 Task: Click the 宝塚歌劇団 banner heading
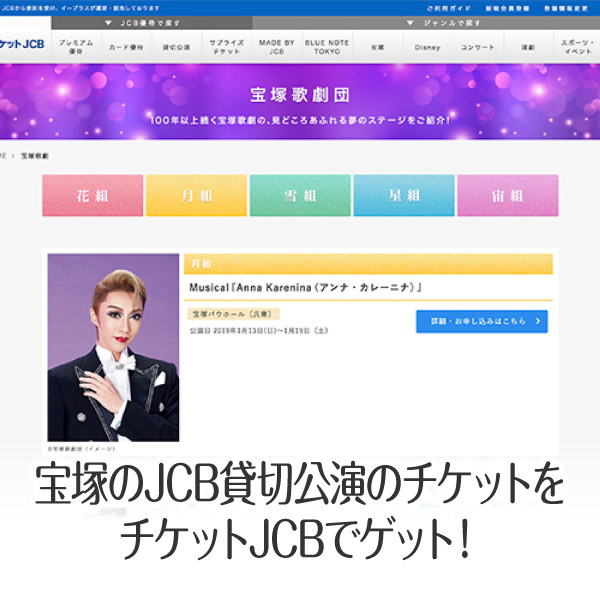pyautogui.click(x=300, y=95)
